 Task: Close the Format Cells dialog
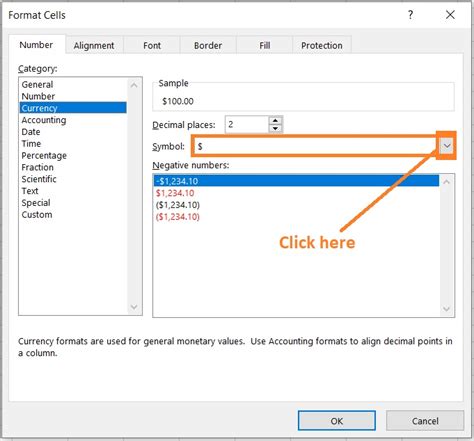point(450,15)
